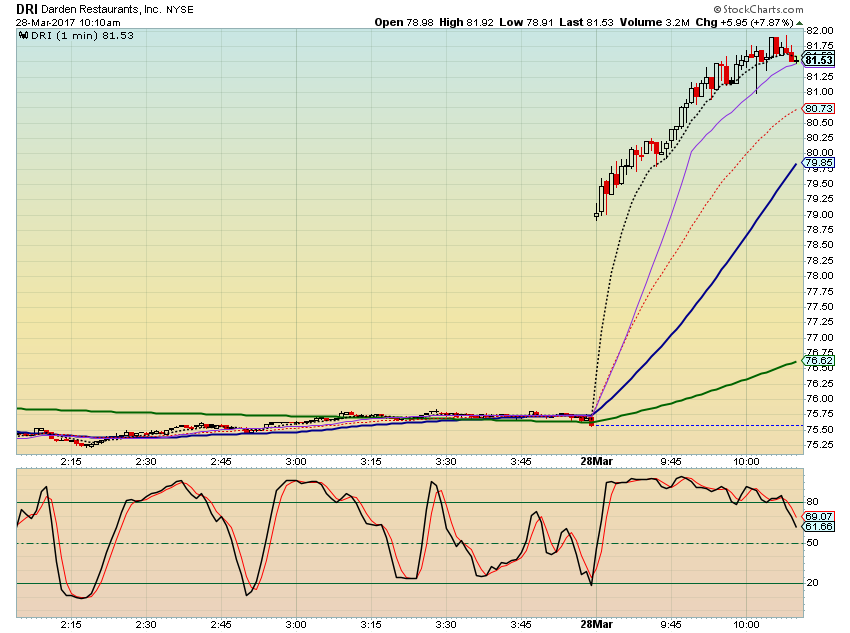The image size is (850, 633).
Task: Click the High 81.92 value
Action: click(x=466, y=22)
